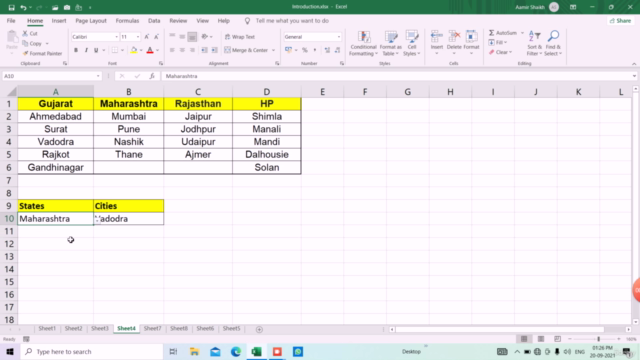Toggle Italic formatting

tap(86, 50)
